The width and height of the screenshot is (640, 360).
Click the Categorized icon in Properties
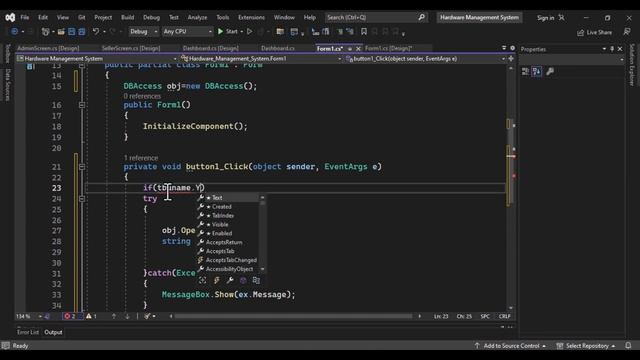coord(525,71)
